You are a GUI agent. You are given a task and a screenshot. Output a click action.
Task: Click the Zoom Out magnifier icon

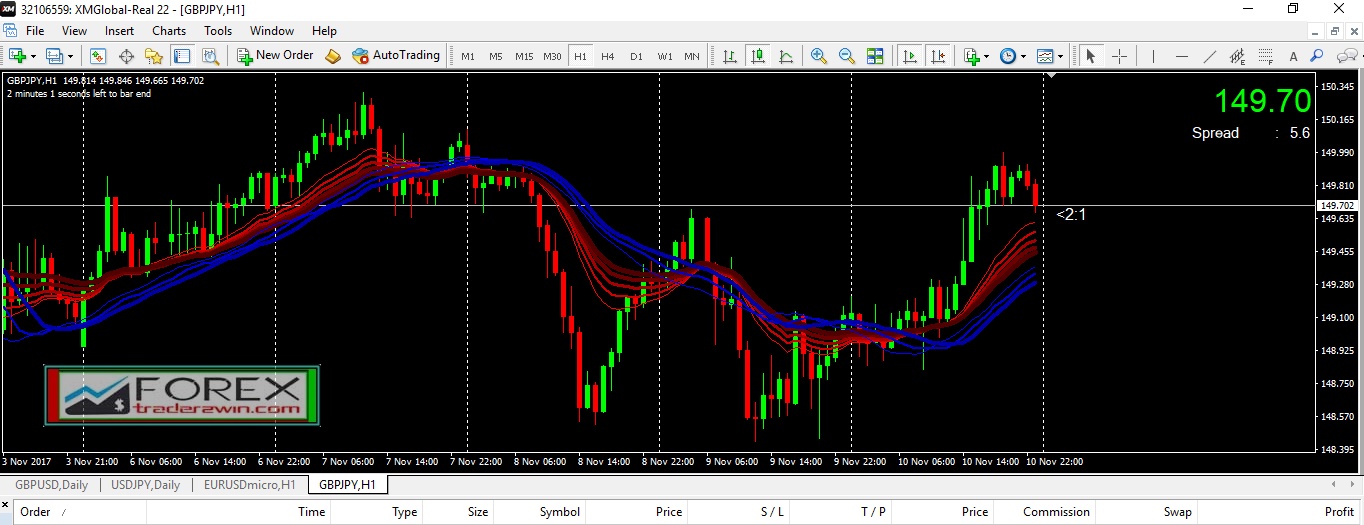point(847,56)
